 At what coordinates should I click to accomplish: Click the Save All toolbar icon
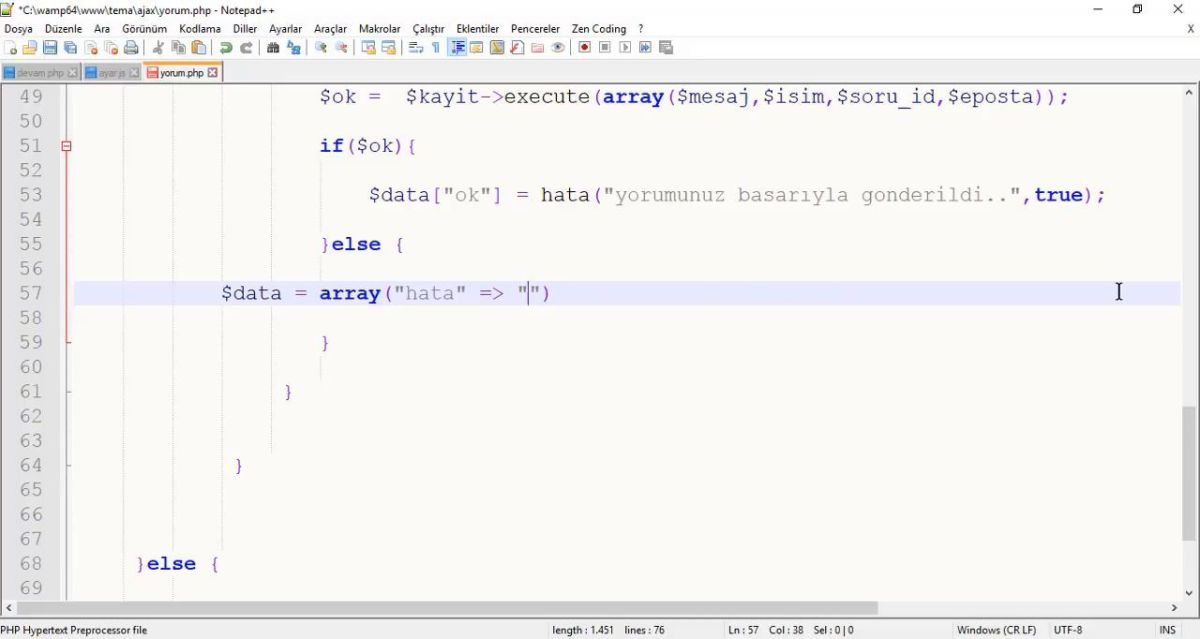tap(70, 47)
